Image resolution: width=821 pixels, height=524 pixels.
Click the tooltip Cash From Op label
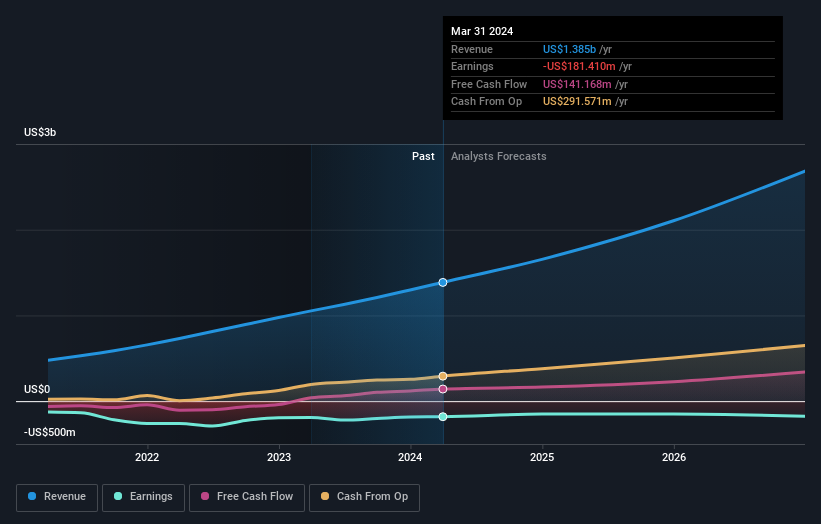pos(486,102)
